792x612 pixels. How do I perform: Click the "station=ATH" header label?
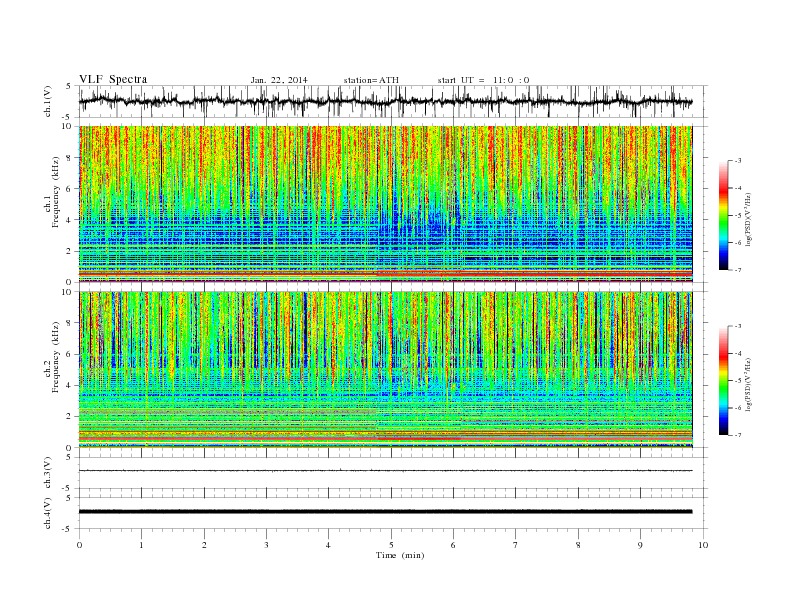371,80
